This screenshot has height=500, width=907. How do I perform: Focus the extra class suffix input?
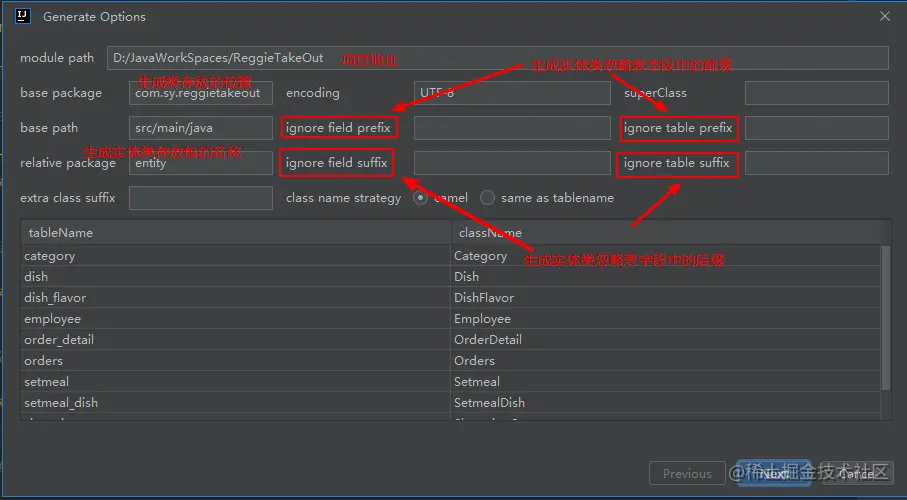(x=201, y=198)
